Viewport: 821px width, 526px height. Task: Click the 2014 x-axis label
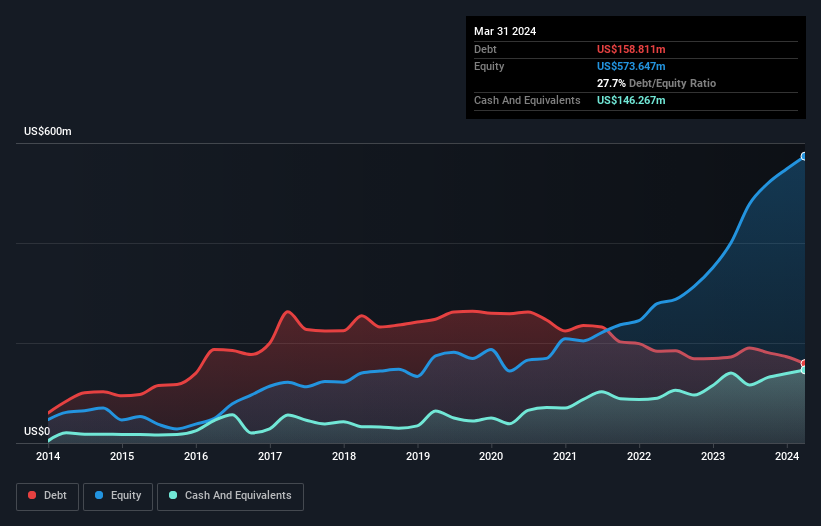pos(48,457)
